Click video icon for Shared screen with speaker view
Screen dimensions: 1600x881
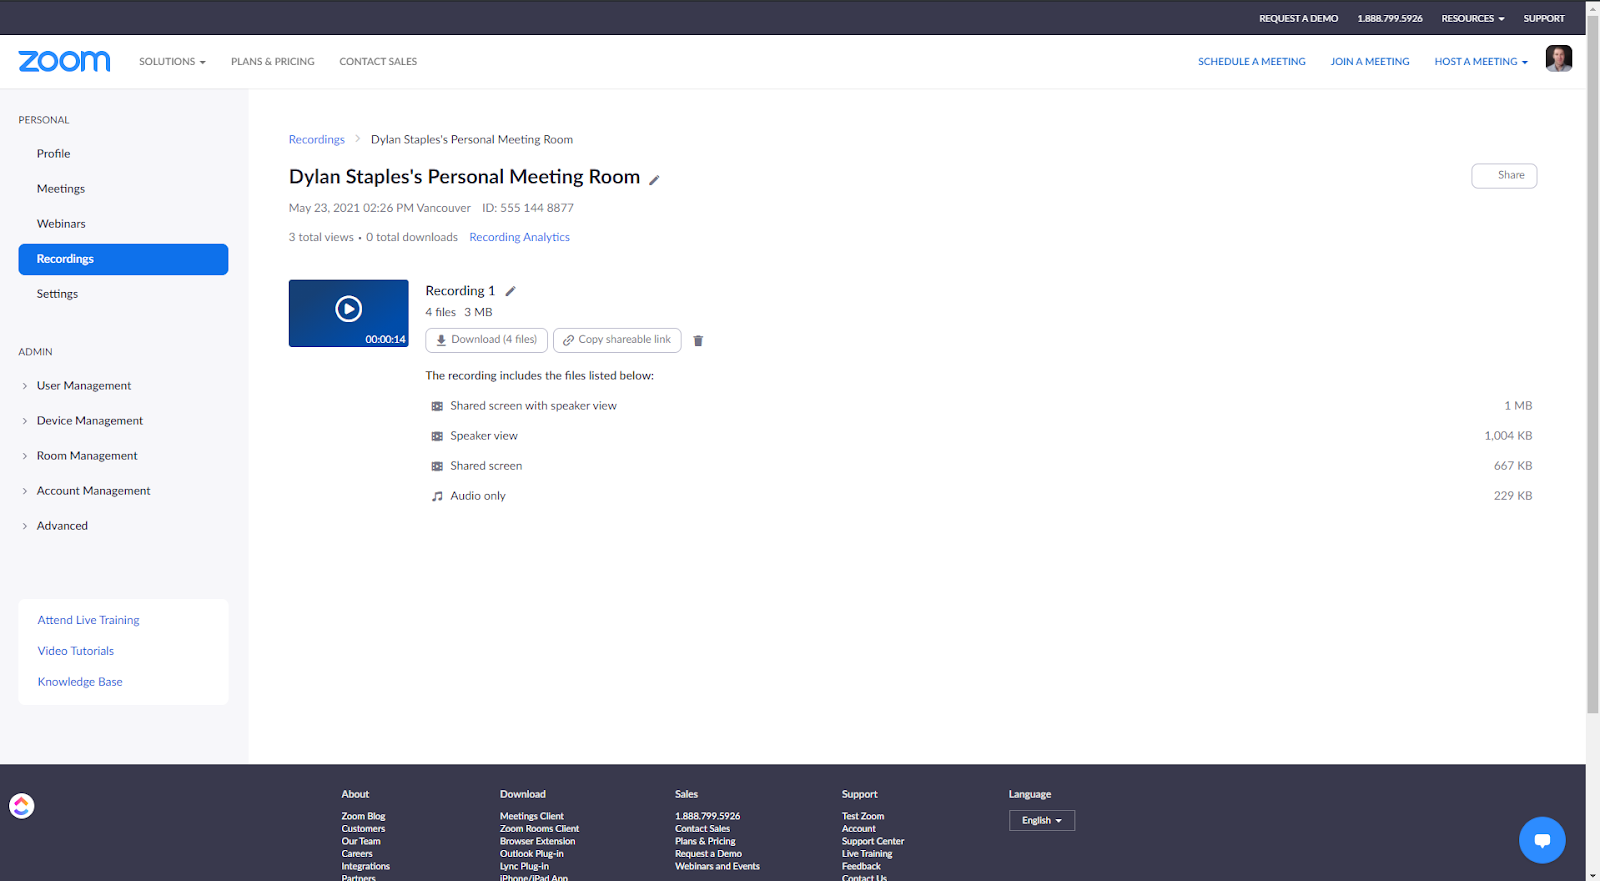pos(437,406)
